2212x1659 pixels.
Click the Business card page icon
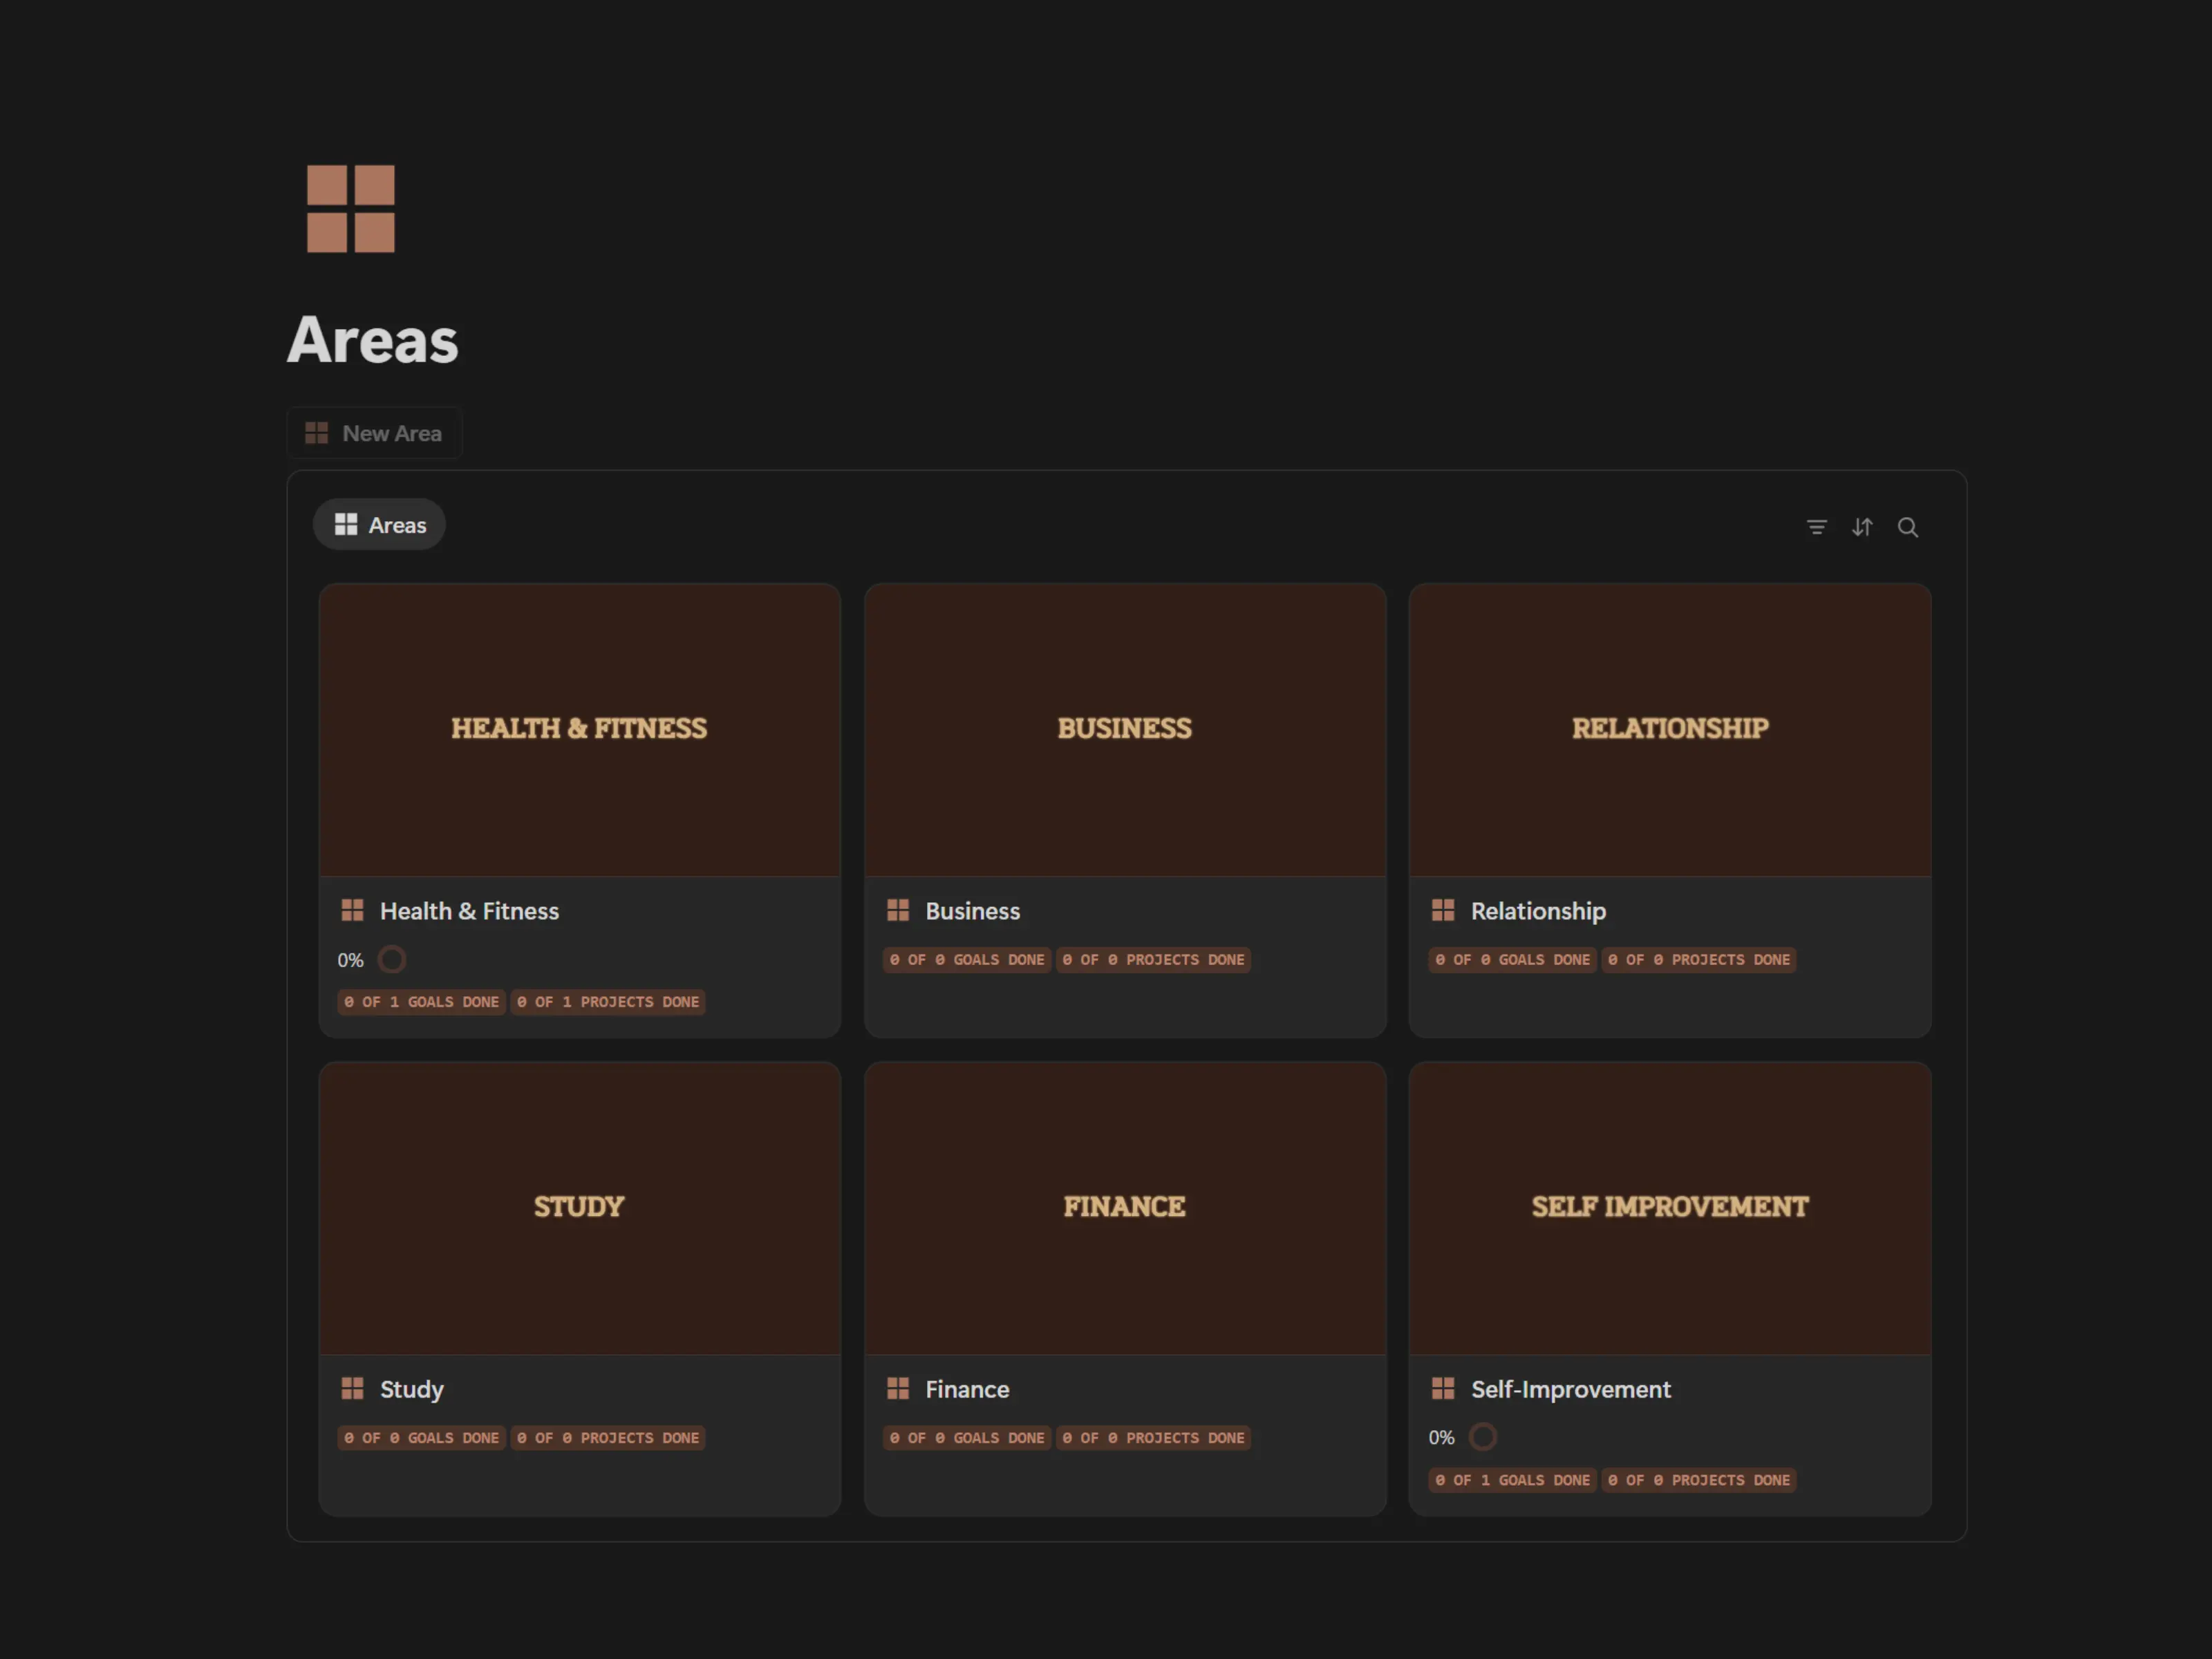click(x=897, y=910)
